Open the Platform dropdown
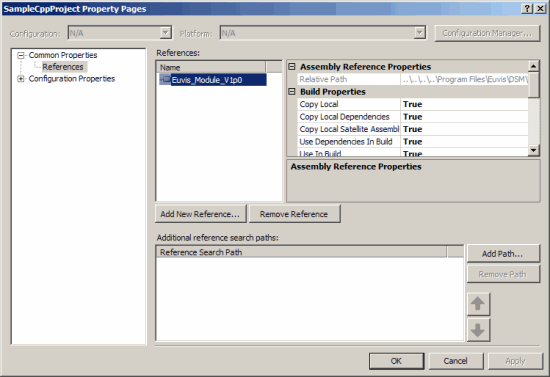550x377 pixels. point(420,33)
